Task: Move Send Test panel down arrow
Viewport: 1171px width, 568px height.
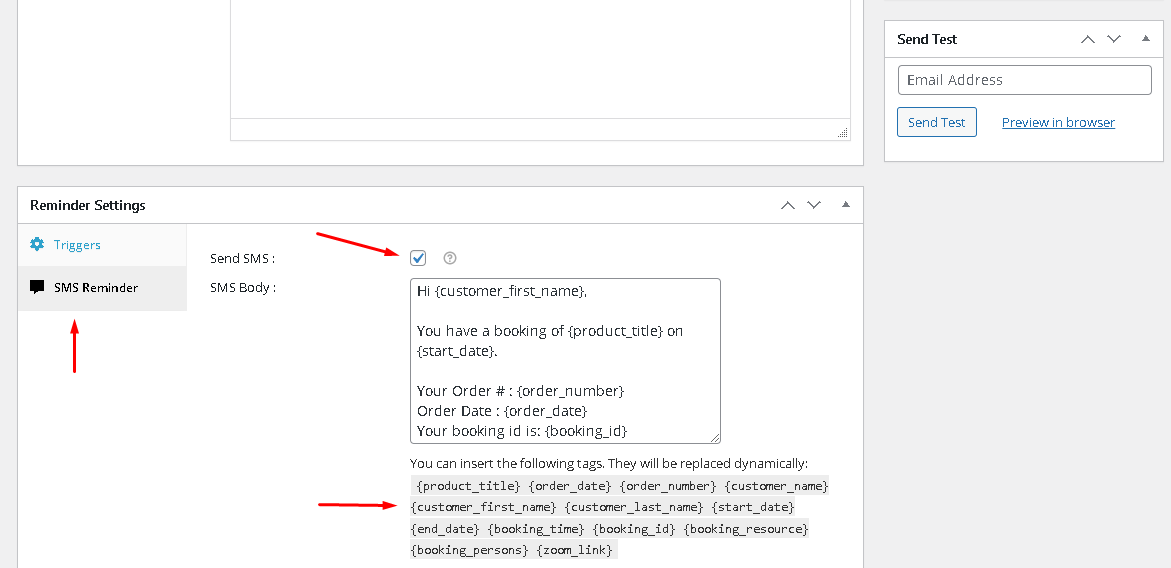Action: tap(1113, 39)
